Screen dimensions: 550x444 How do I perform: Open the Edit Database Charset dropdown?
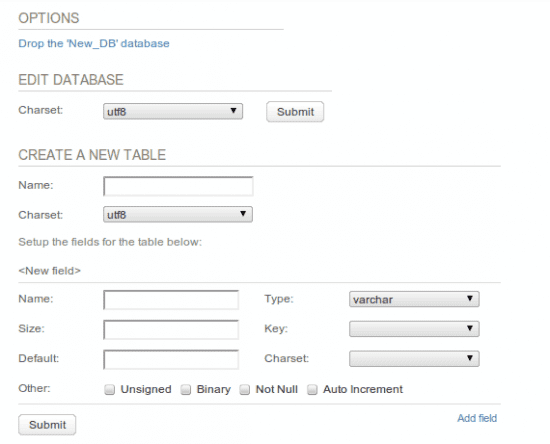pos(173,112)
